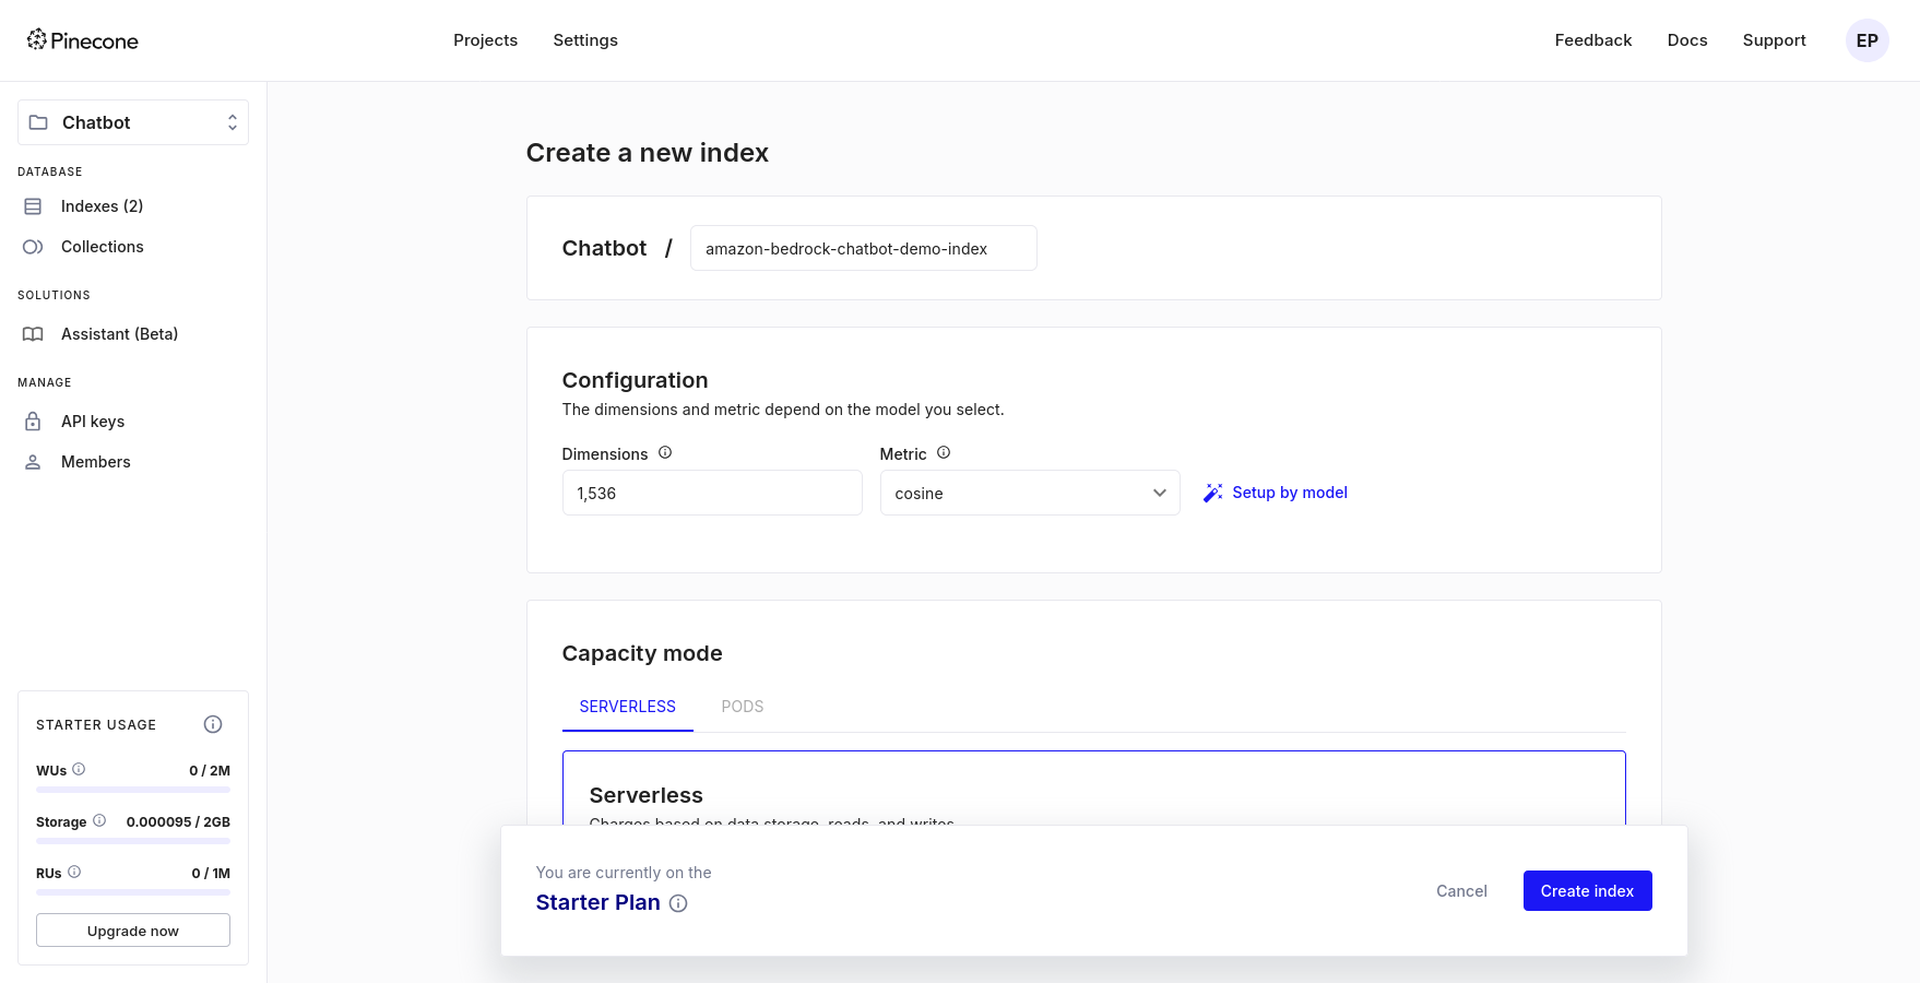Focus the Dimensions input field

pyautogui.click(x=712, y=493)
